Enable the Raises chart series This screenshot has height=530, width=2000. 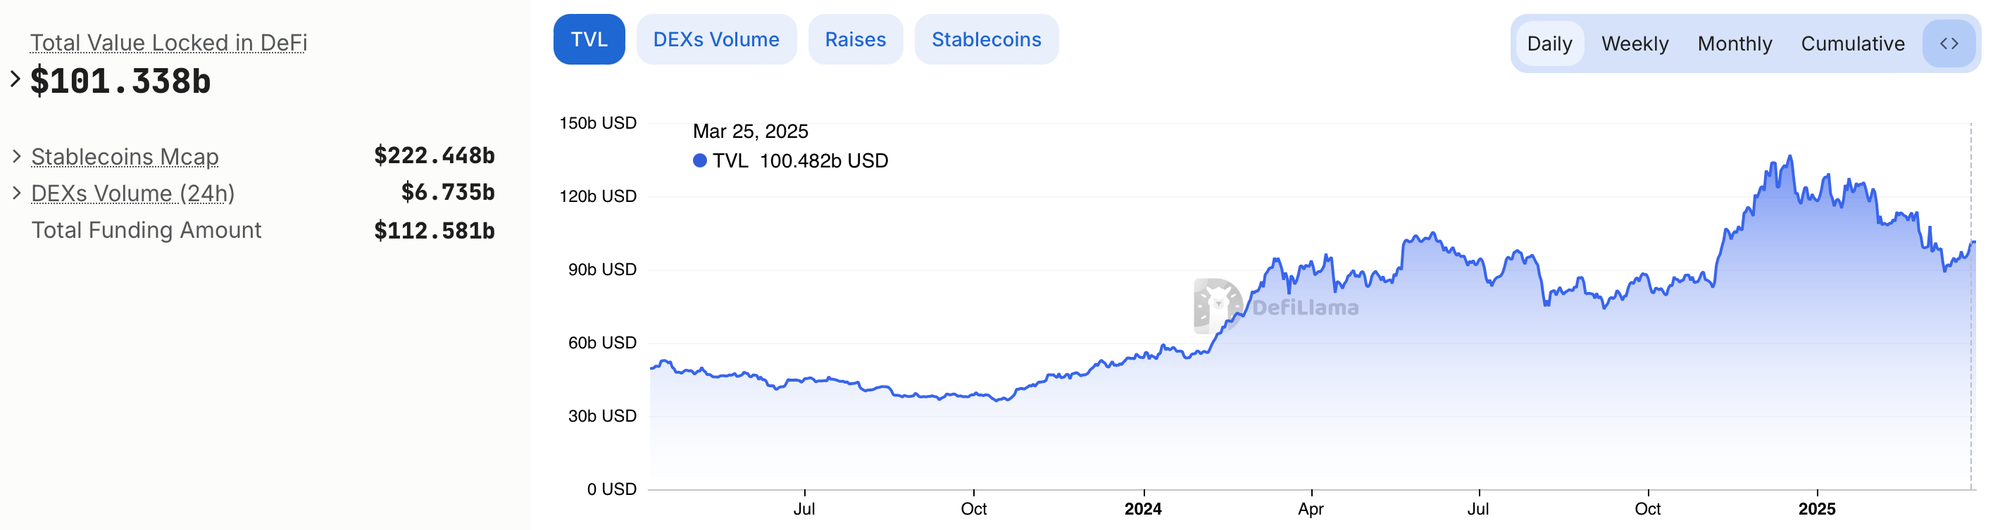(x=855, y=40)
